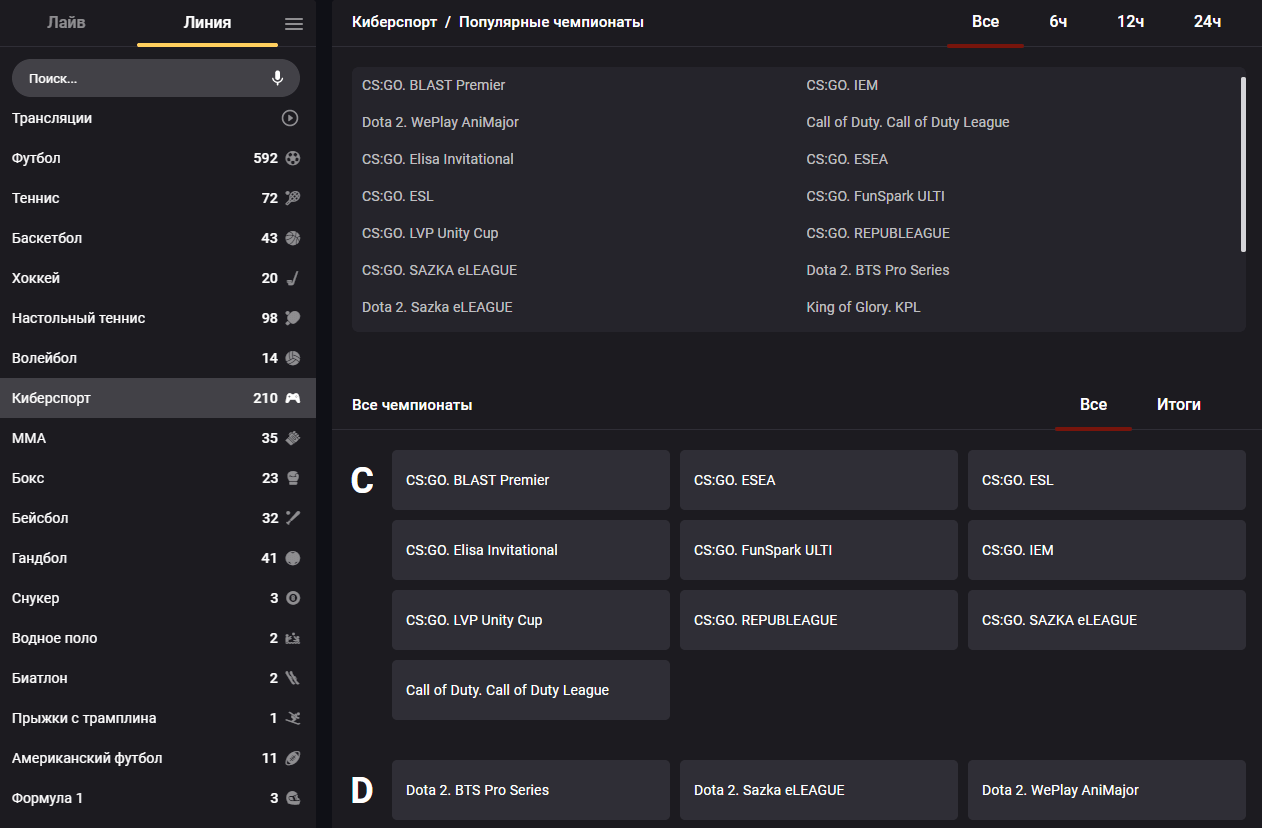Image resolution: width=1262 pixels, height=828 pixels.
Task: Click the hamburger menu icon in sidebar
Action: pyautogui.click(x=294, y=24)
